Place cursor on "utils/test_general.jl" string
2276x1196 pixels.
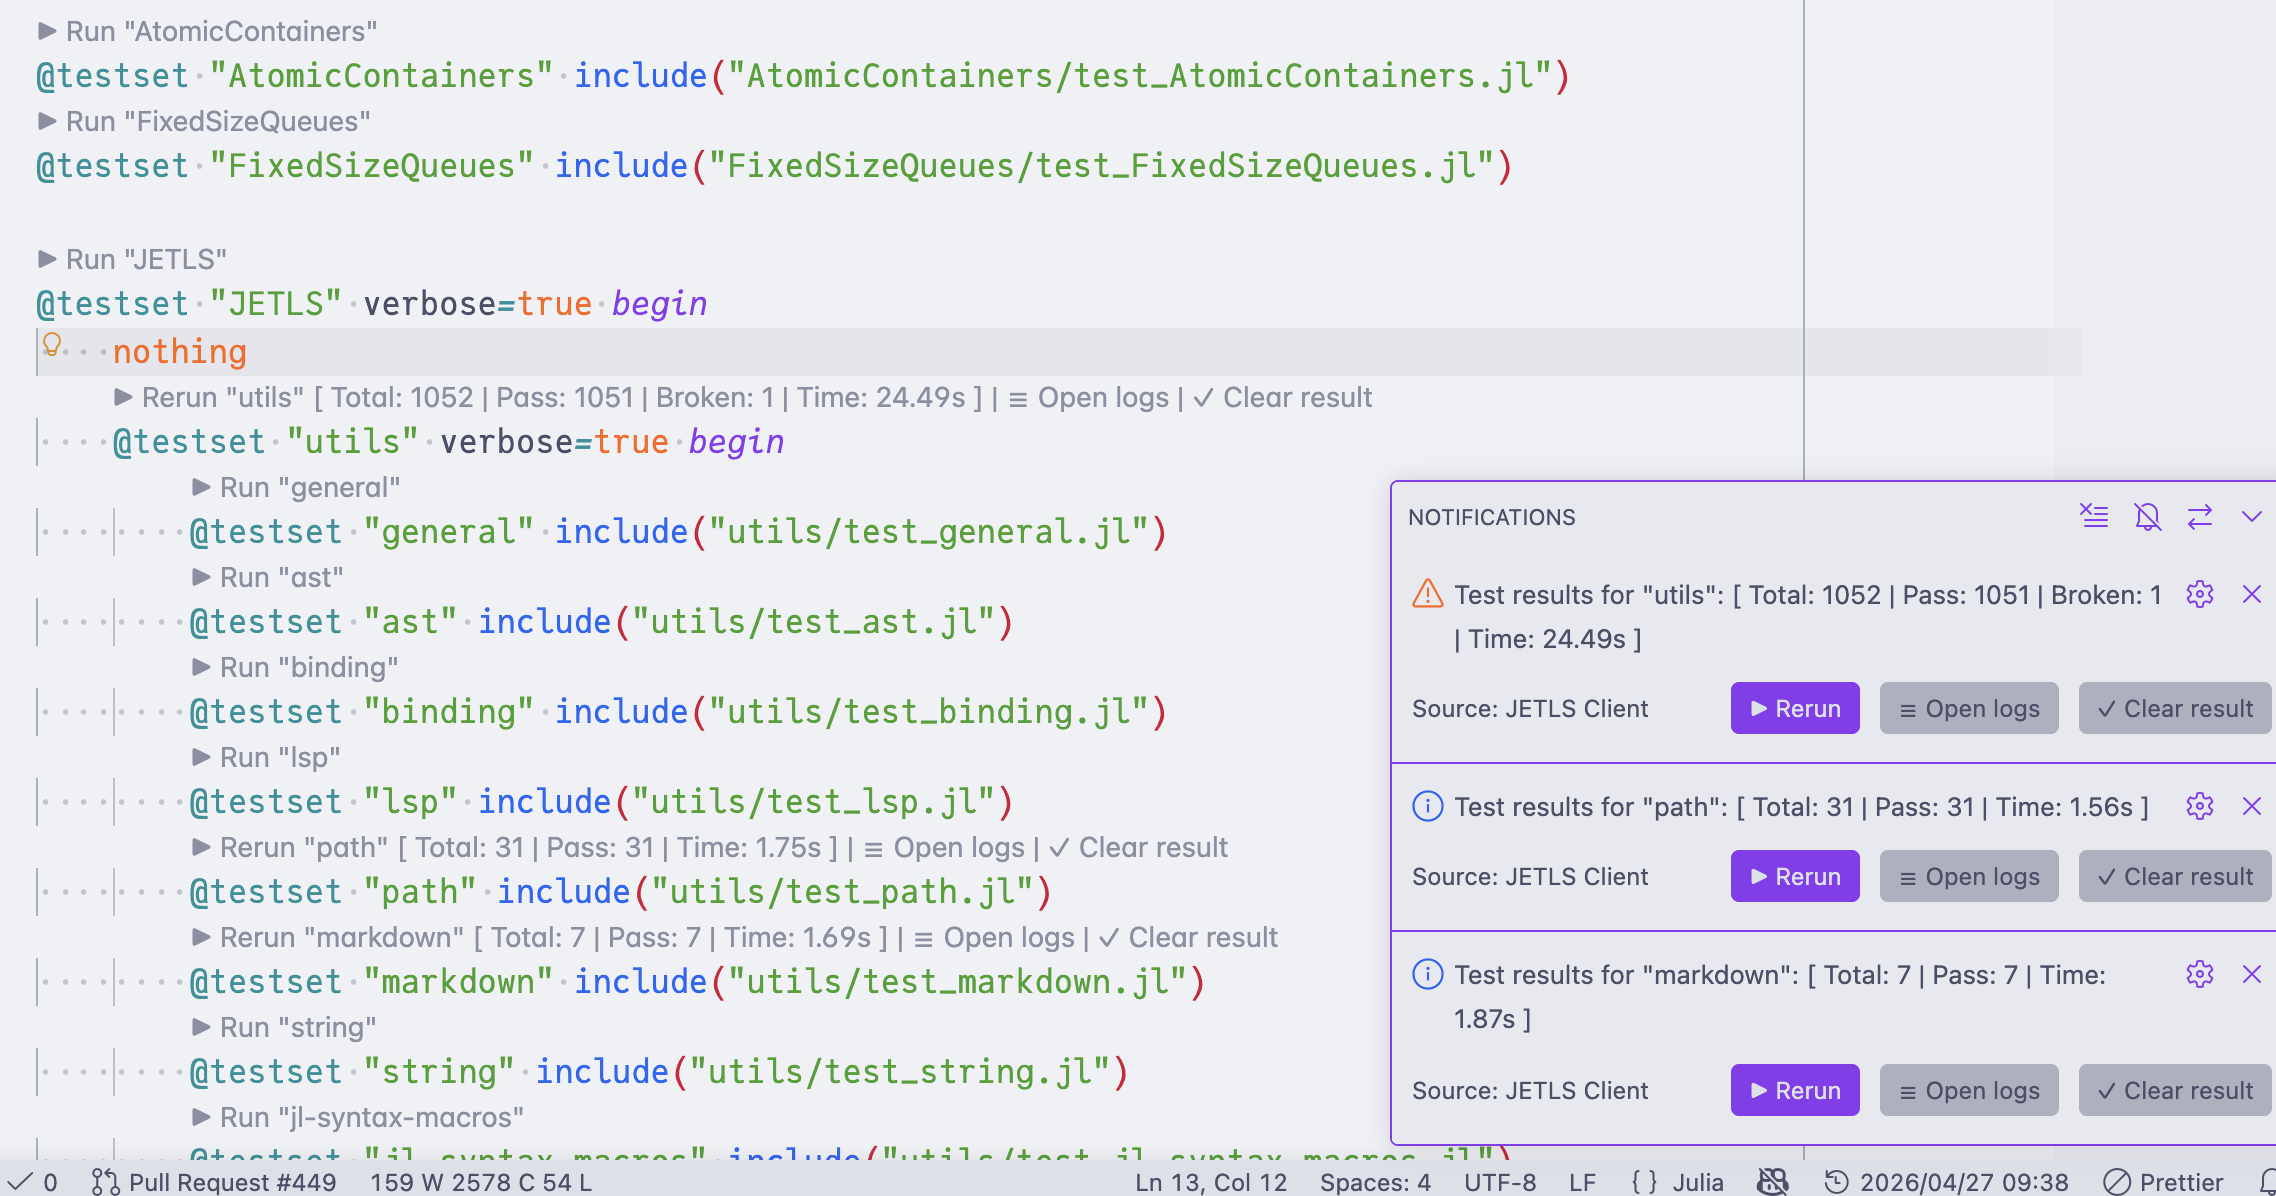tap(927, 531)
